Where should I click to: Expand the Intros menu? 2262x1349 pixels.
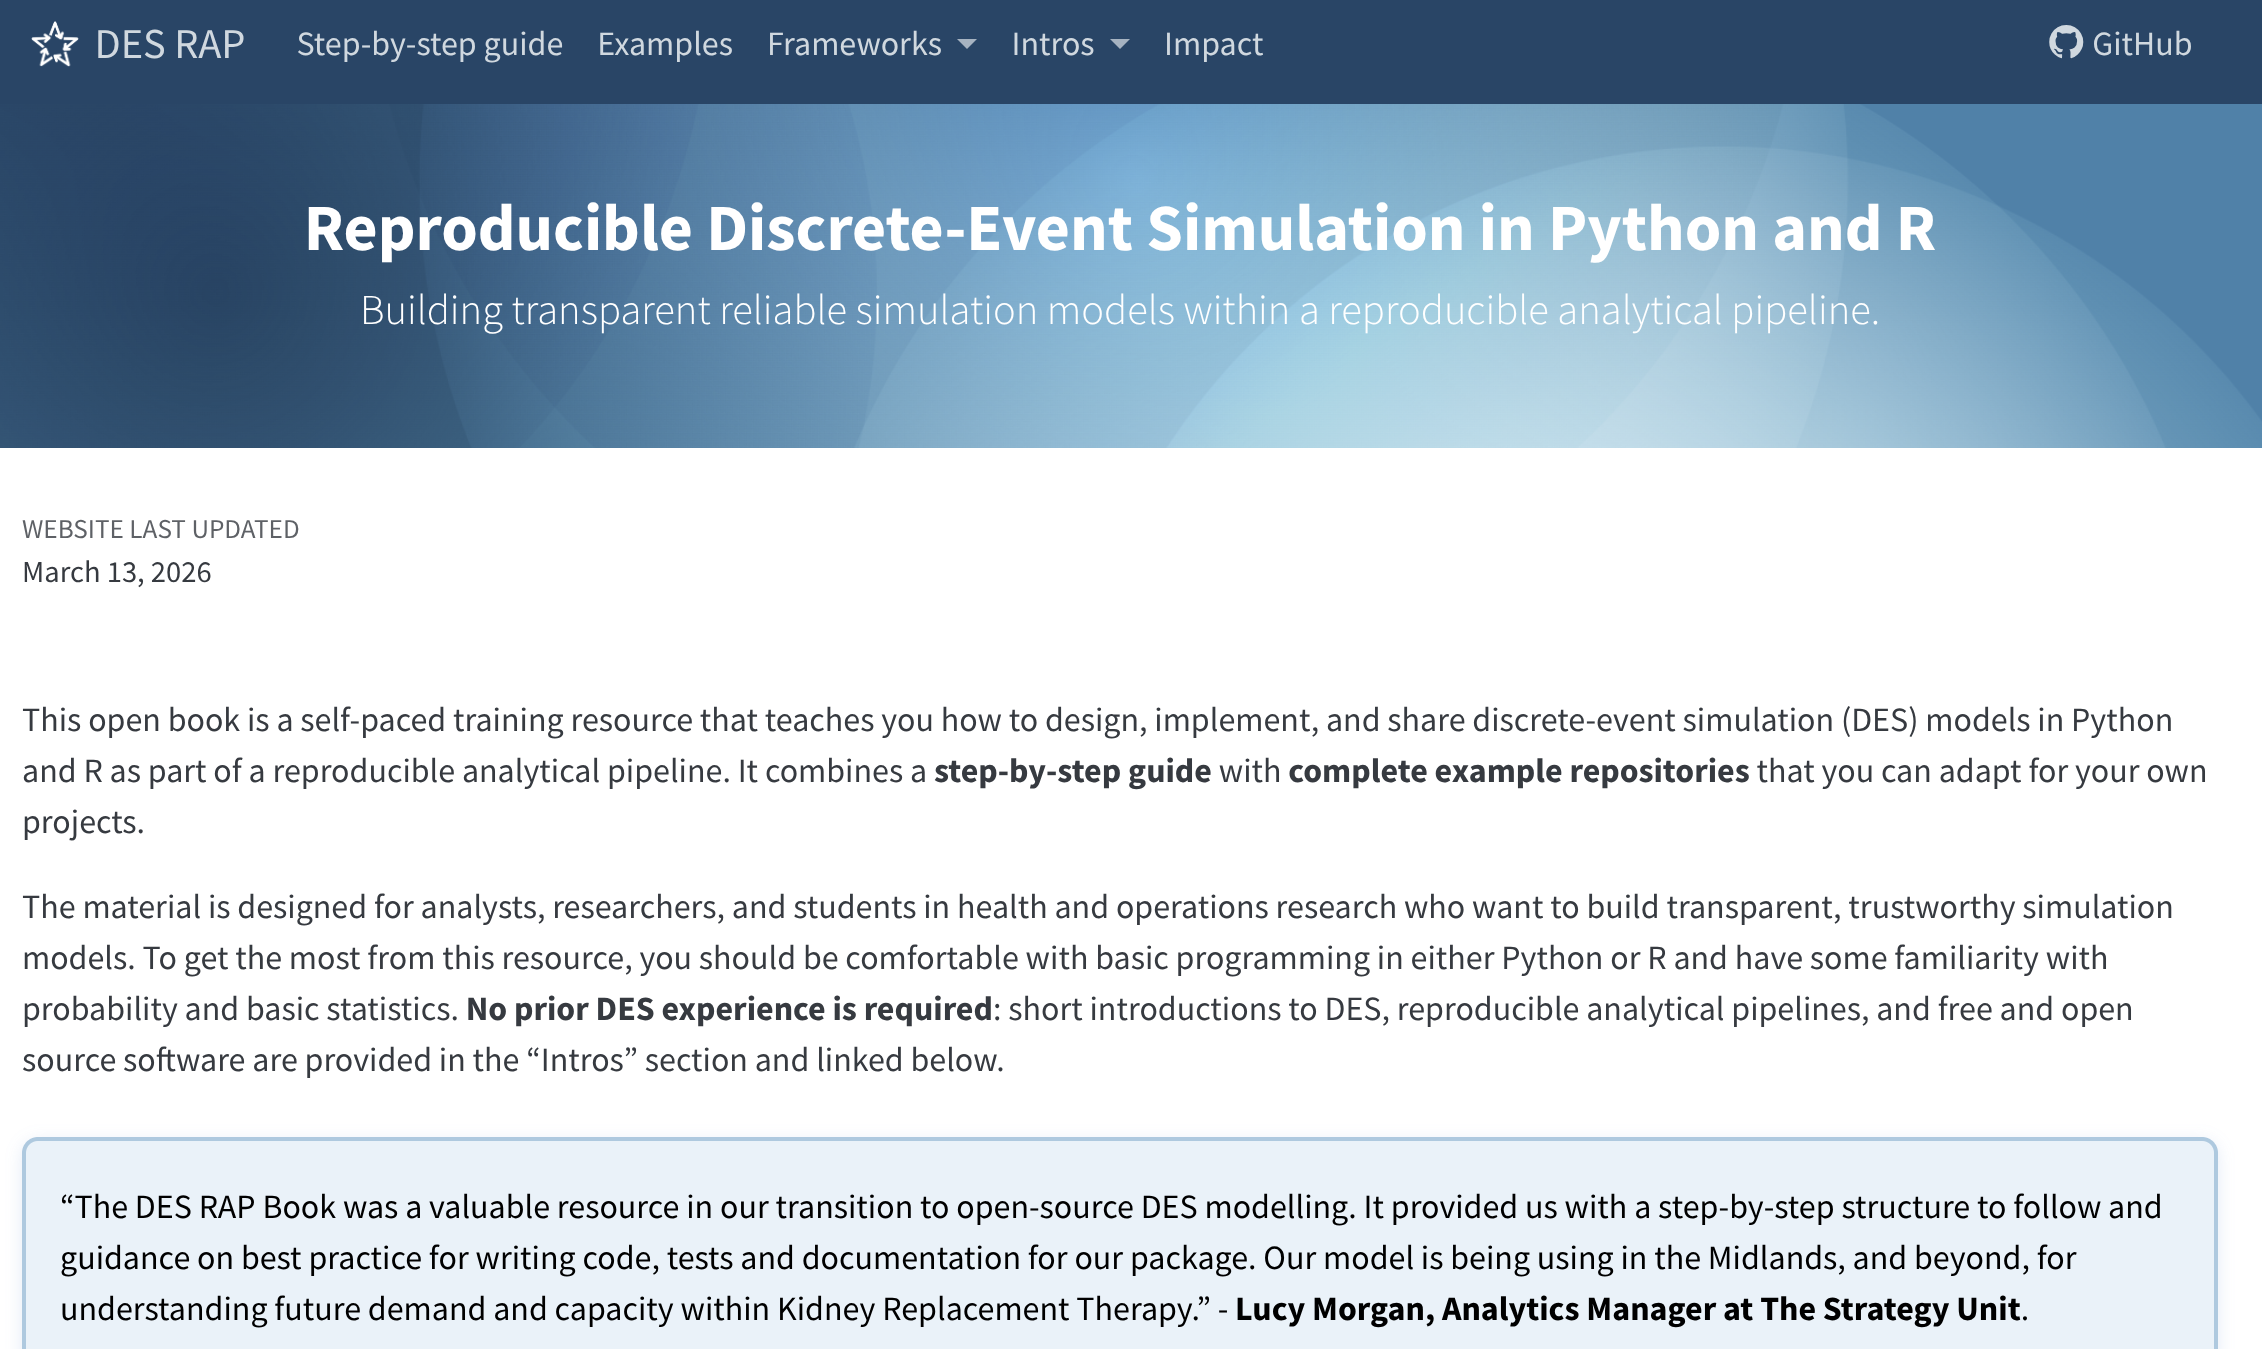pos(1052,44)
